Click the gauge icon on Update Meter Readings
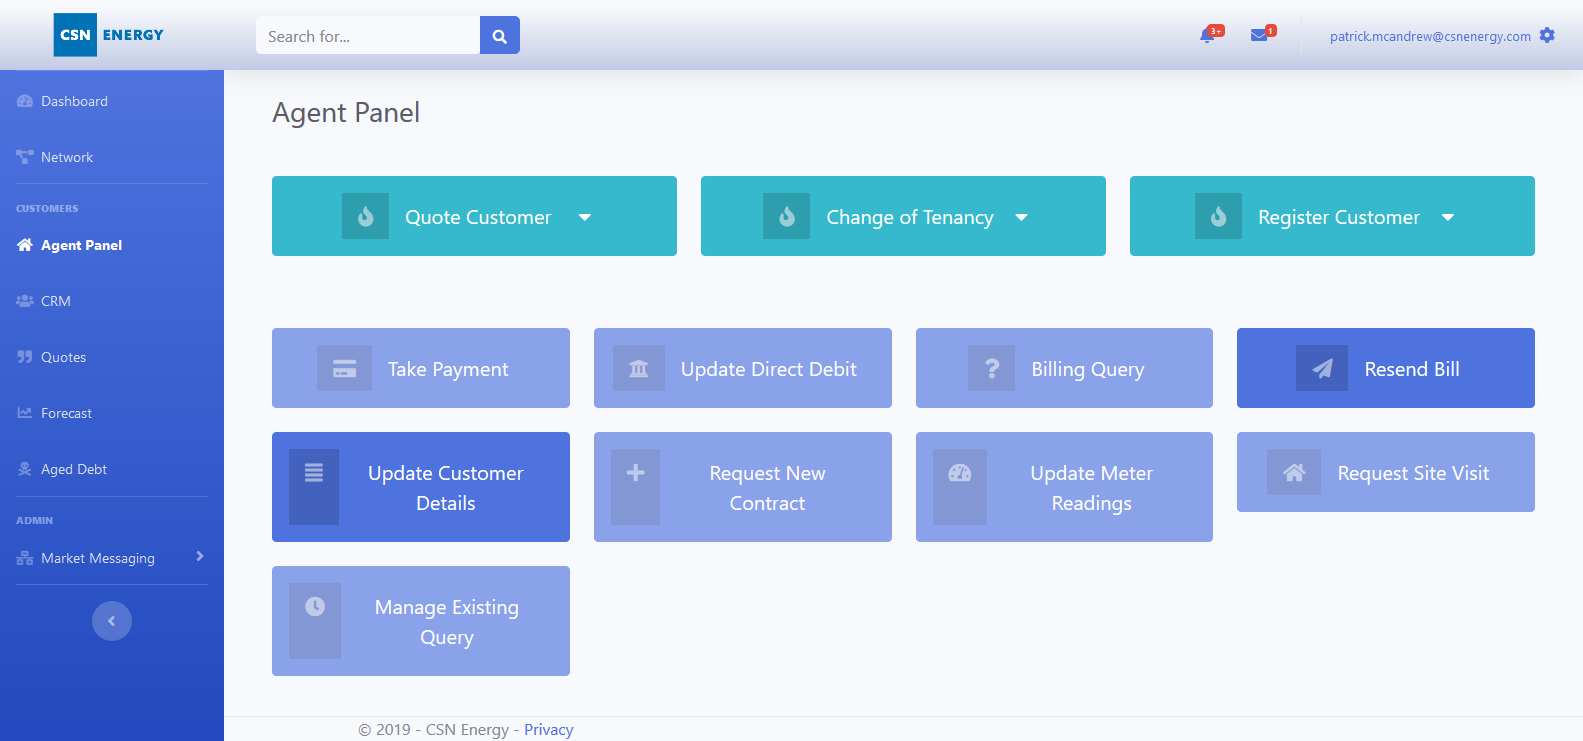 tap(959, 473)
